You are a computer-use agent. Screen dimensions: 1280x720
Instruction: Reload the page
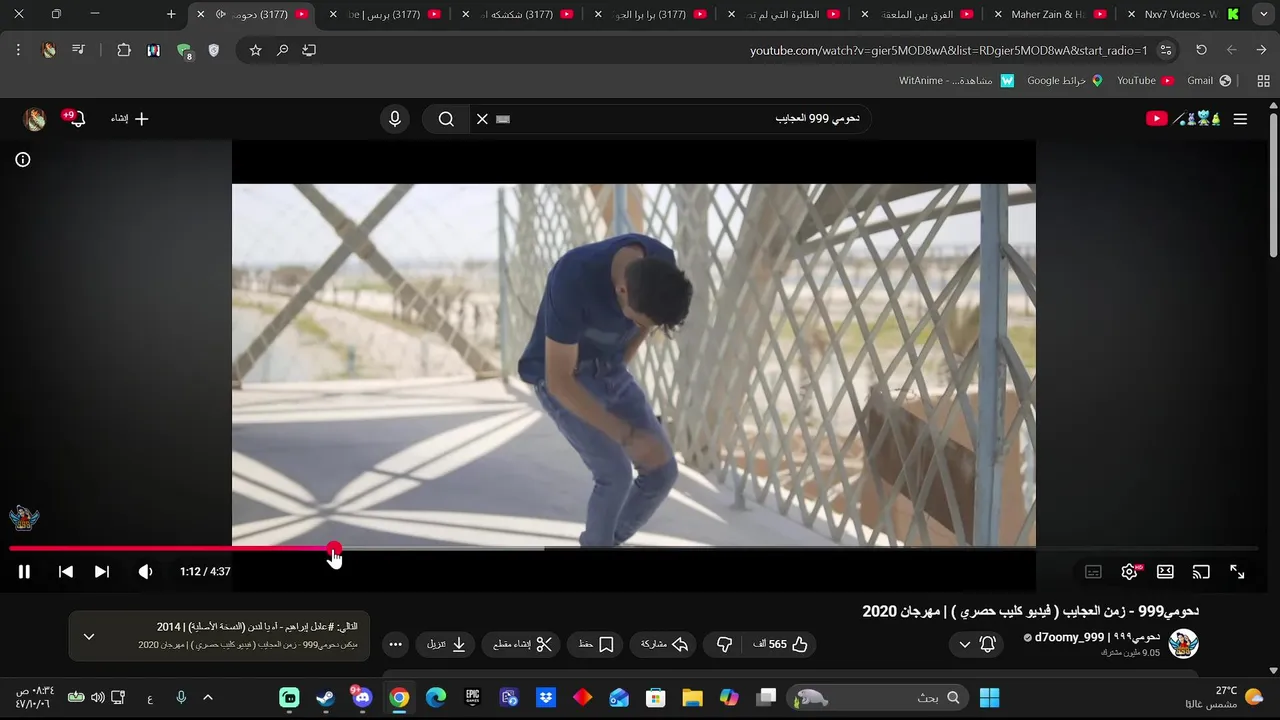(x=1201, y=50)
